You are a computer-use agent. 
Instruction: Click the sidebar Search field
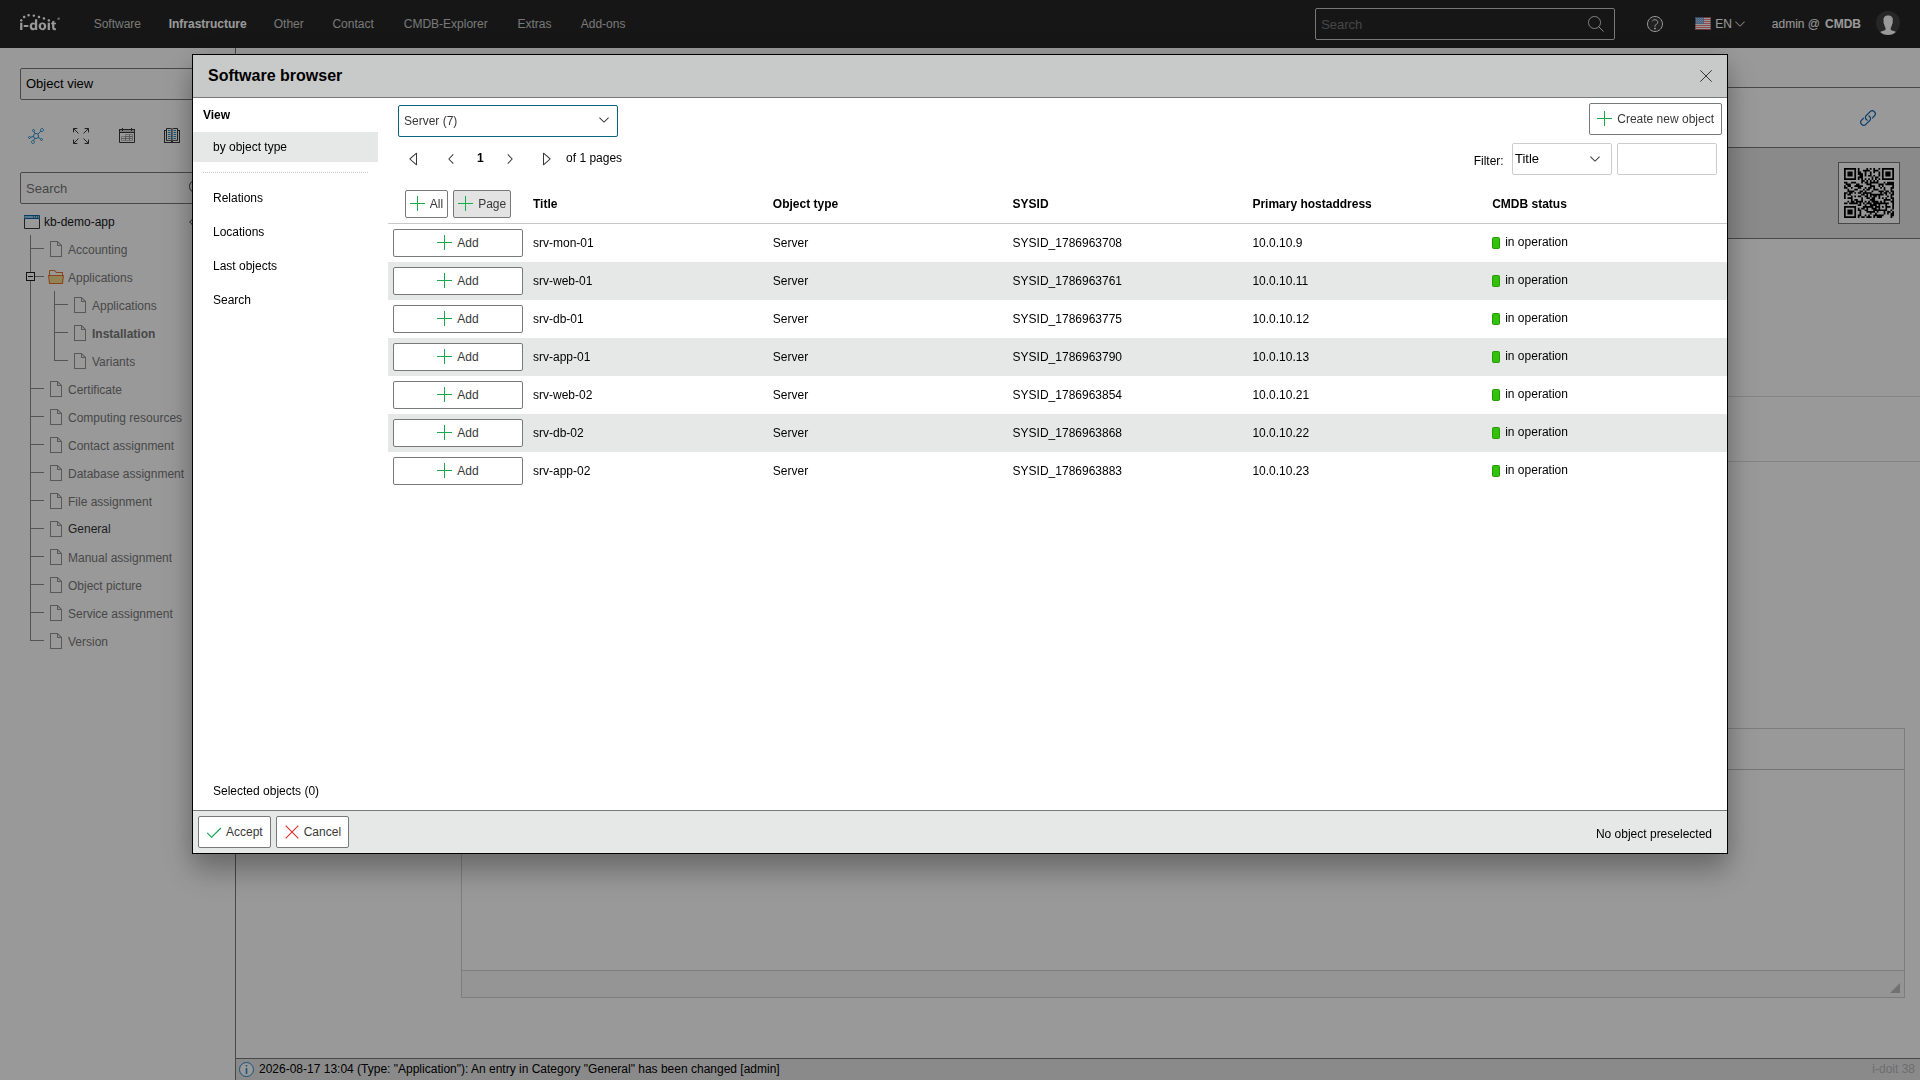tap(106, 188)
